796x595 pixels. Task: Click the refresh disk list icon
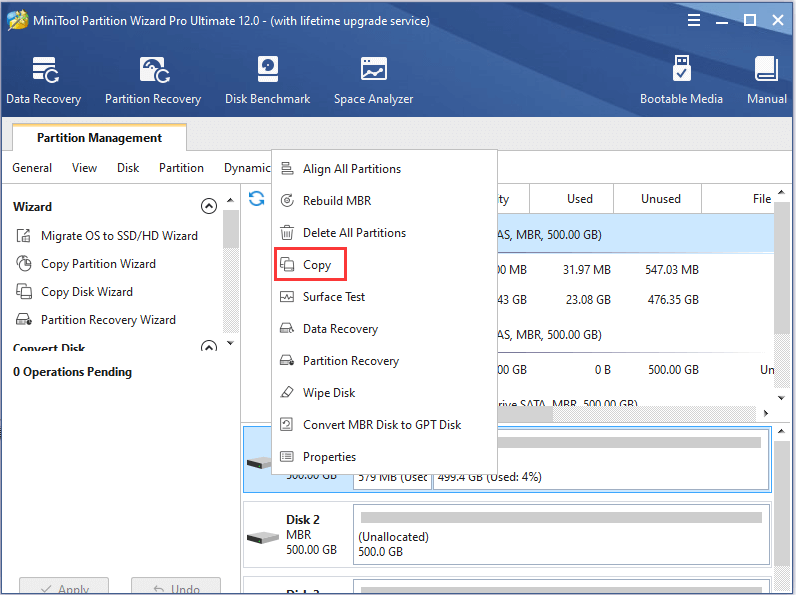256,199
